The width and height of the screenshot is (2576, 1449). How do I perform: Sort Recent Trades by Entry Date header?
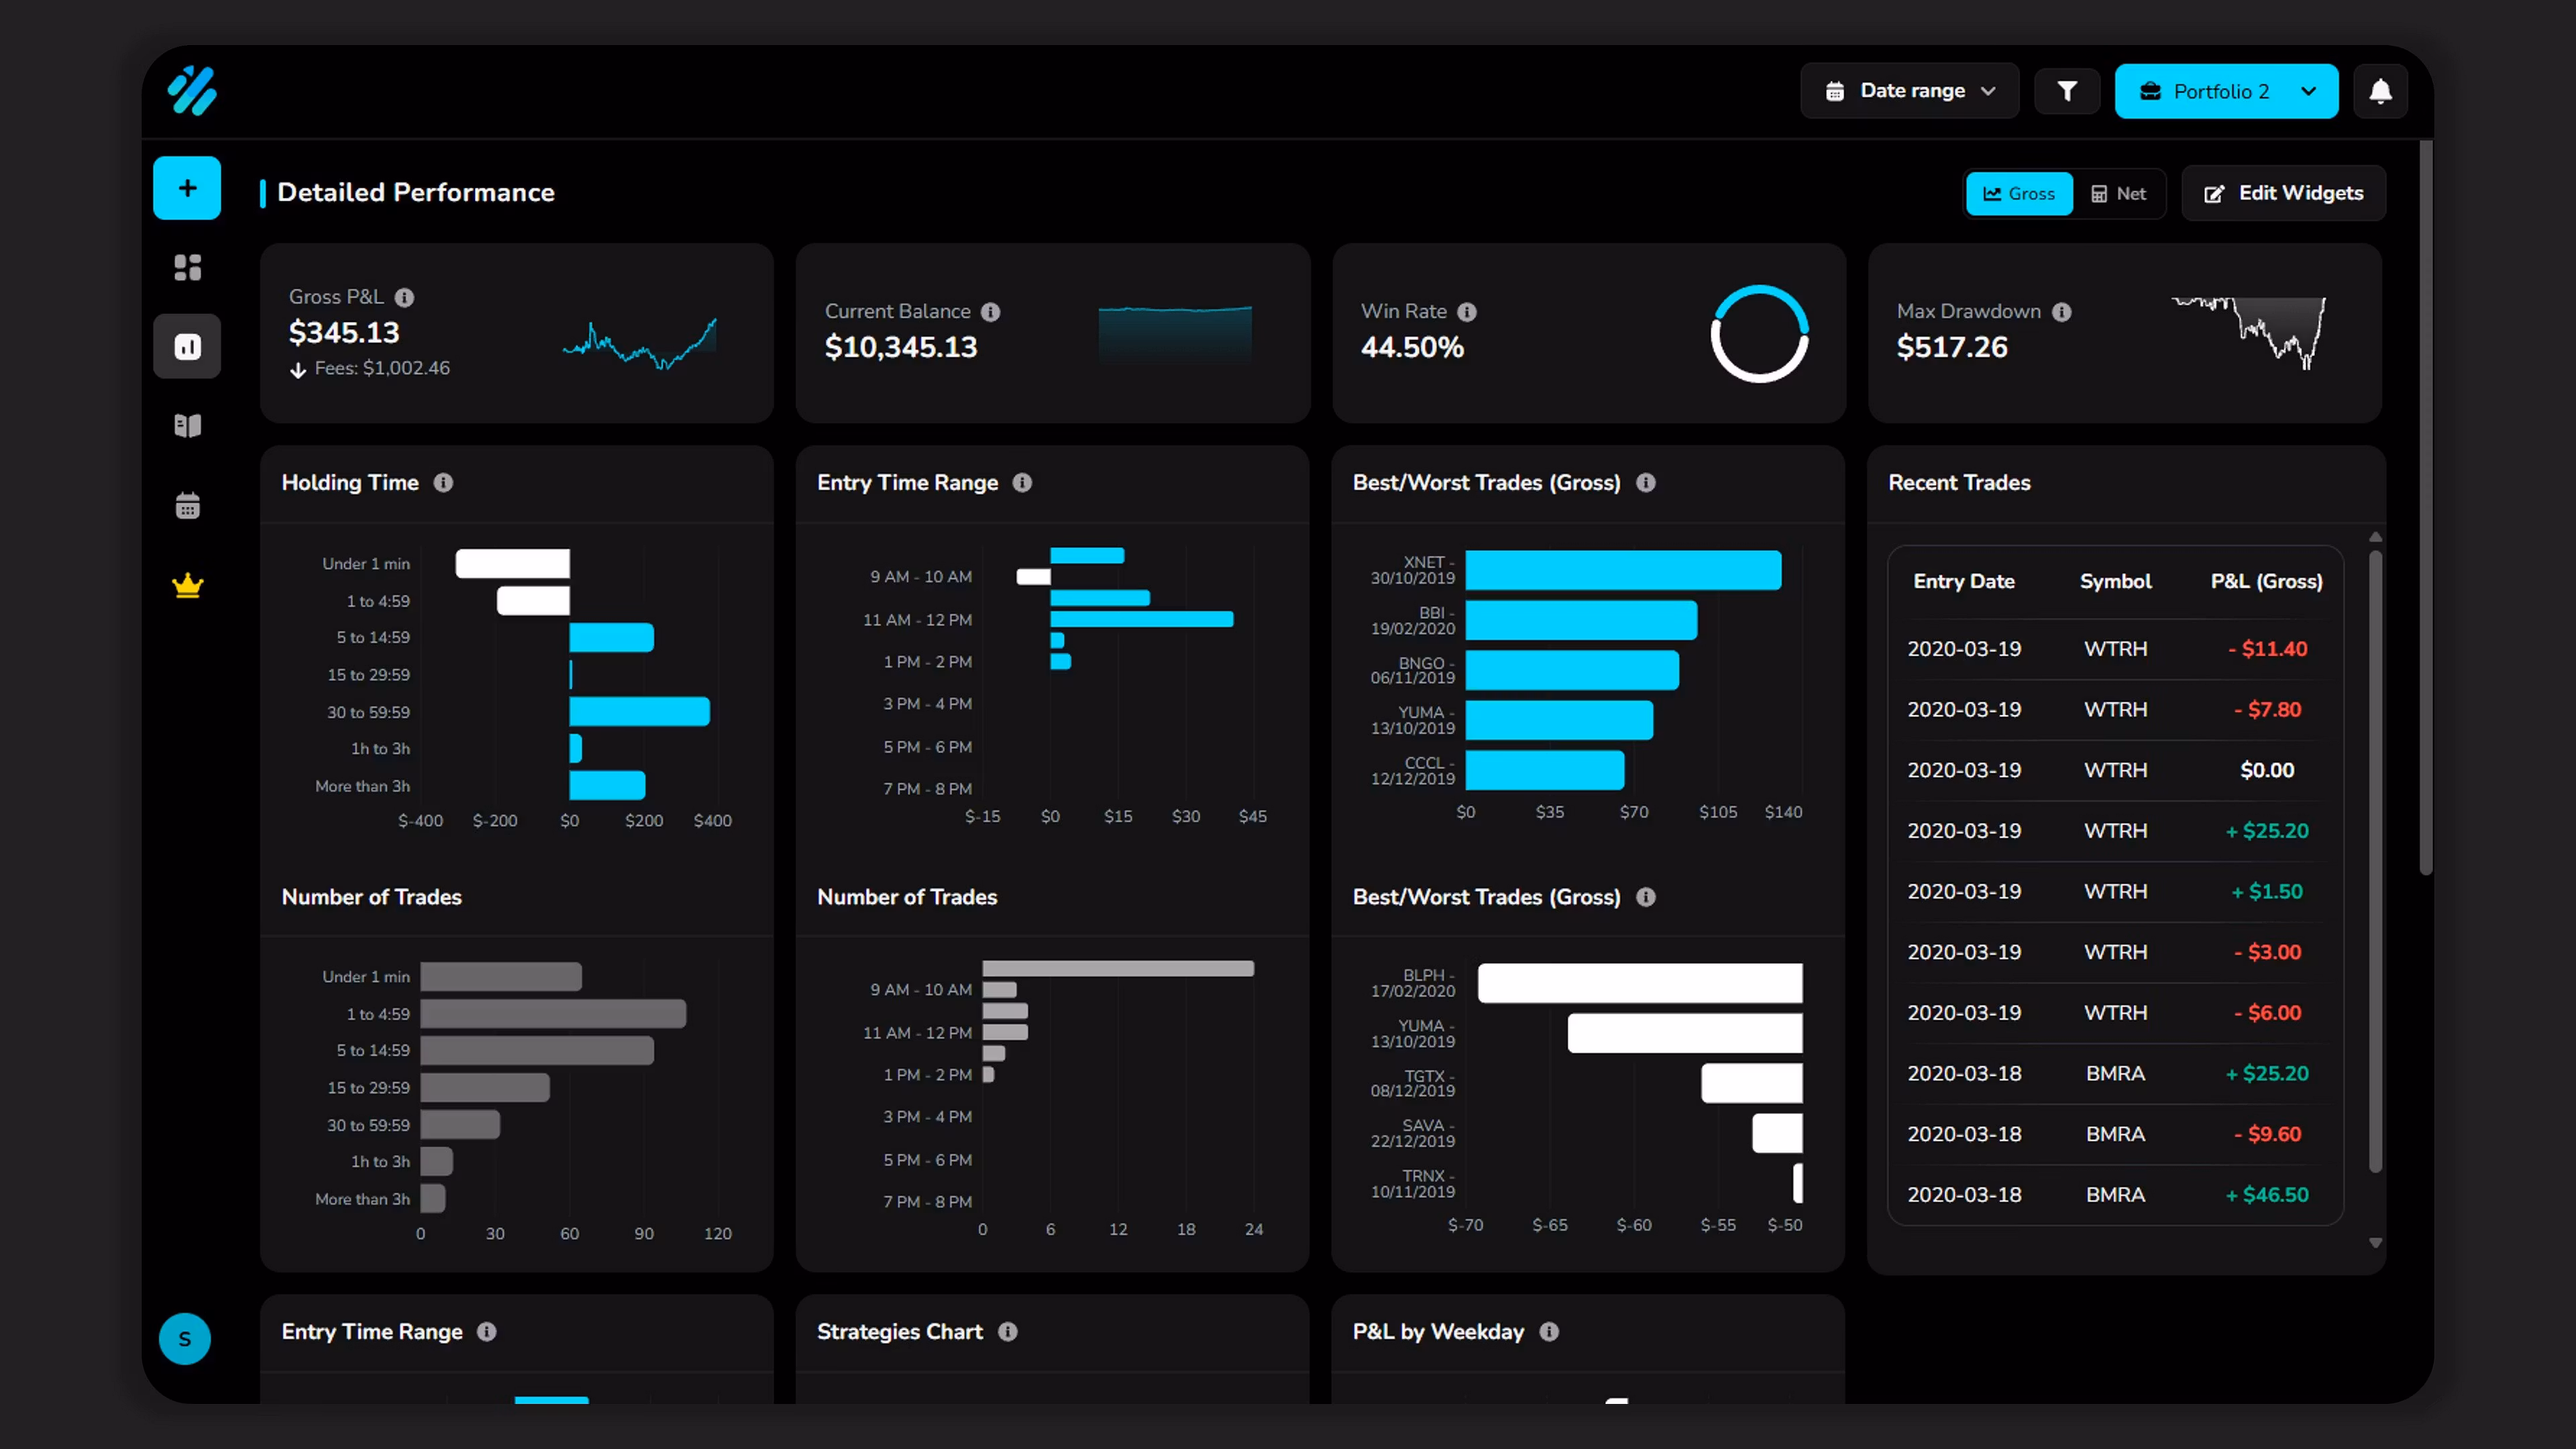pyautogui.click(x=1963, y=582)
